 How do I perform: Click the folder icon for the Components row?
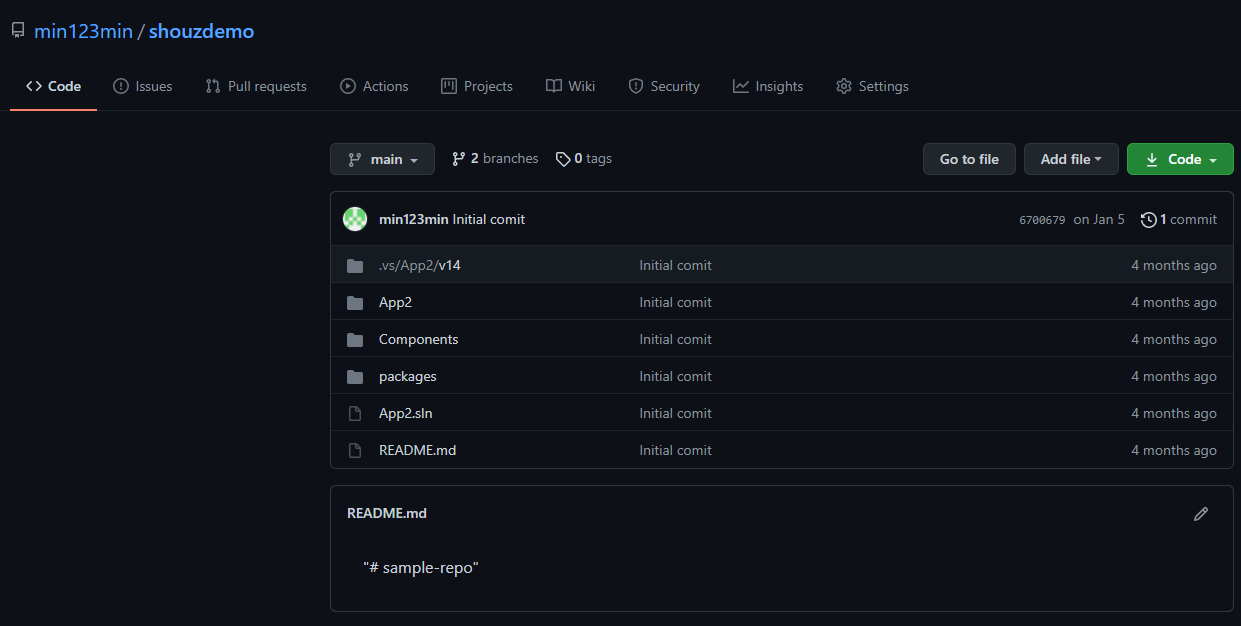coord(355,340)
